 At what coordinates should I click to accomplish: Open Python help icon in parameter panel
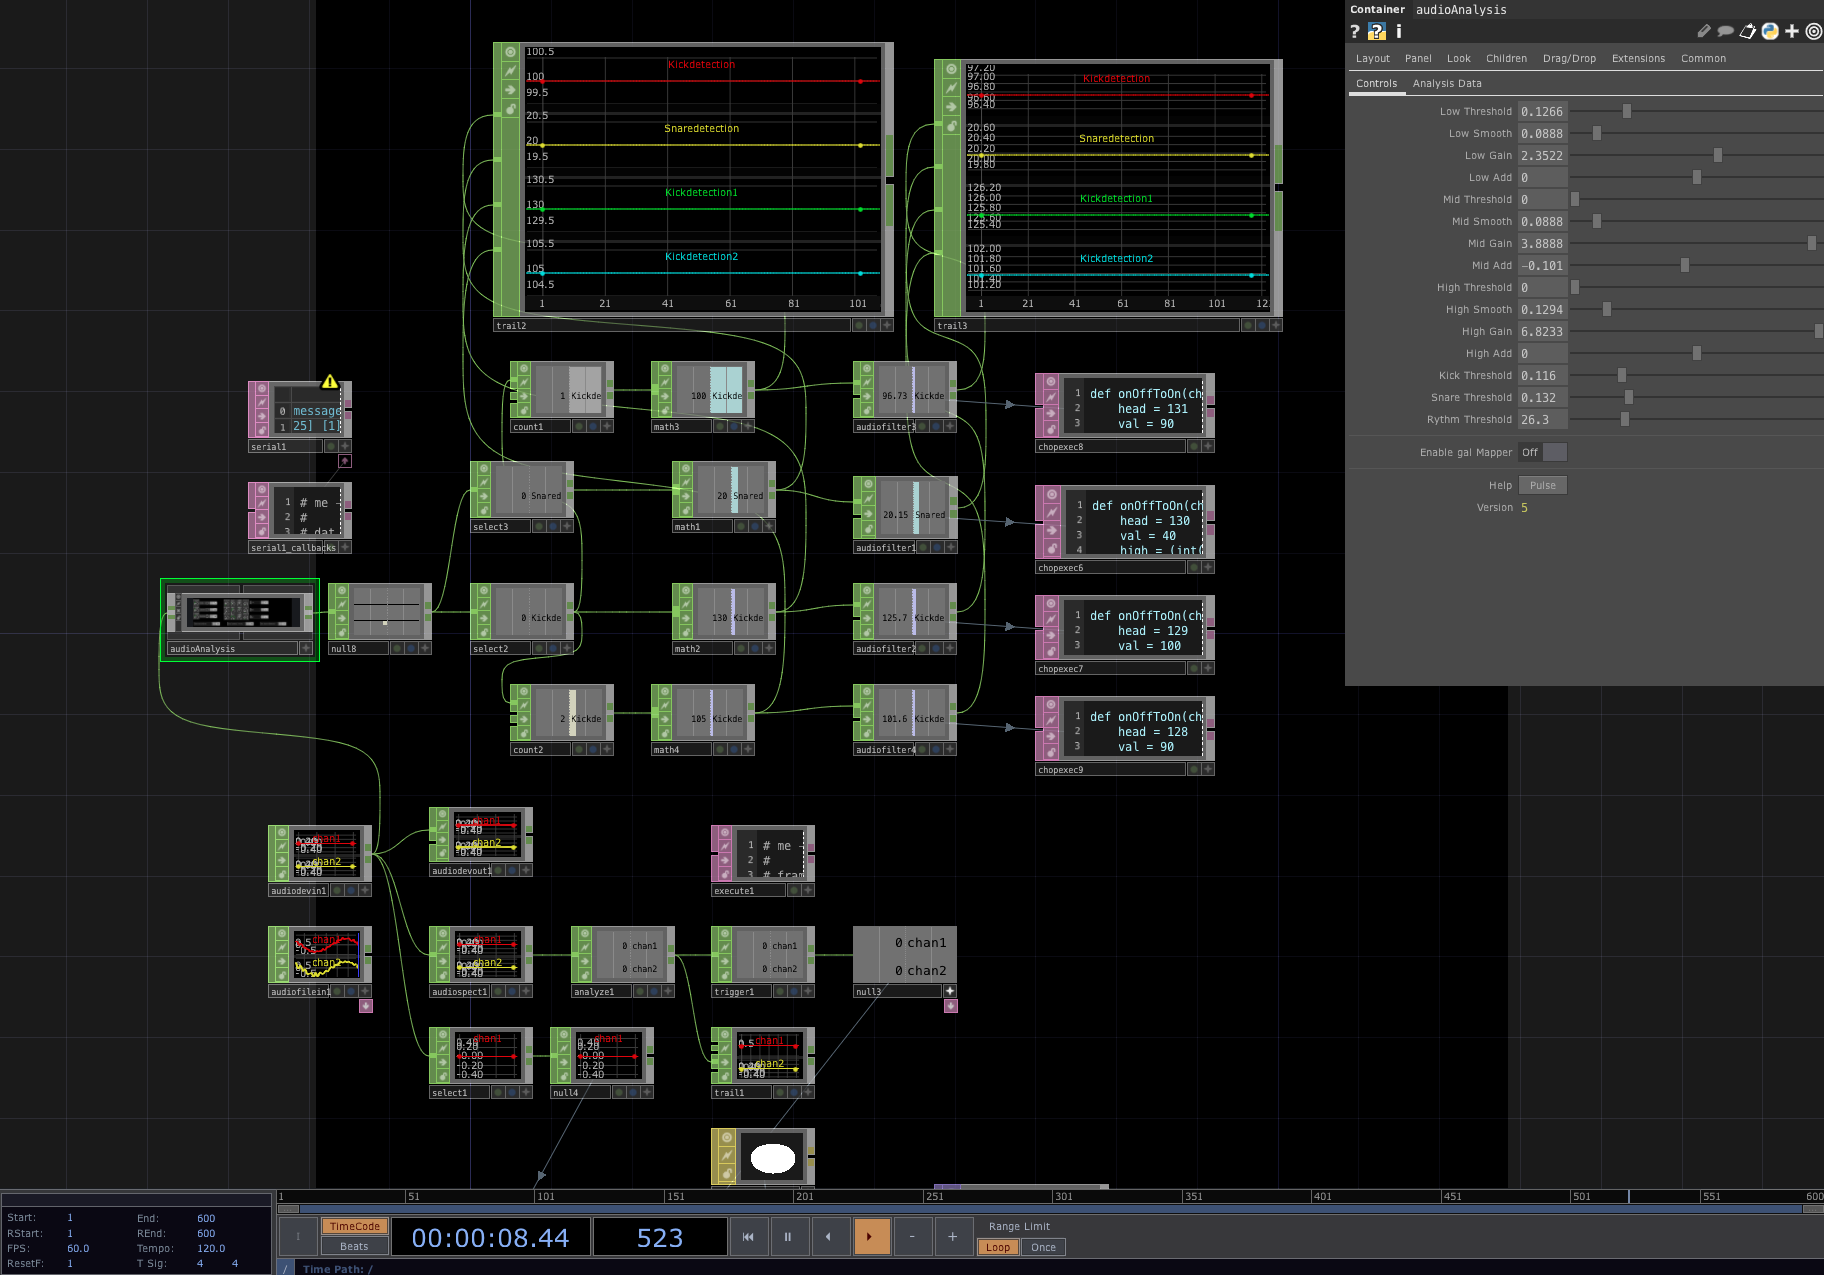tap(1377, 32)
